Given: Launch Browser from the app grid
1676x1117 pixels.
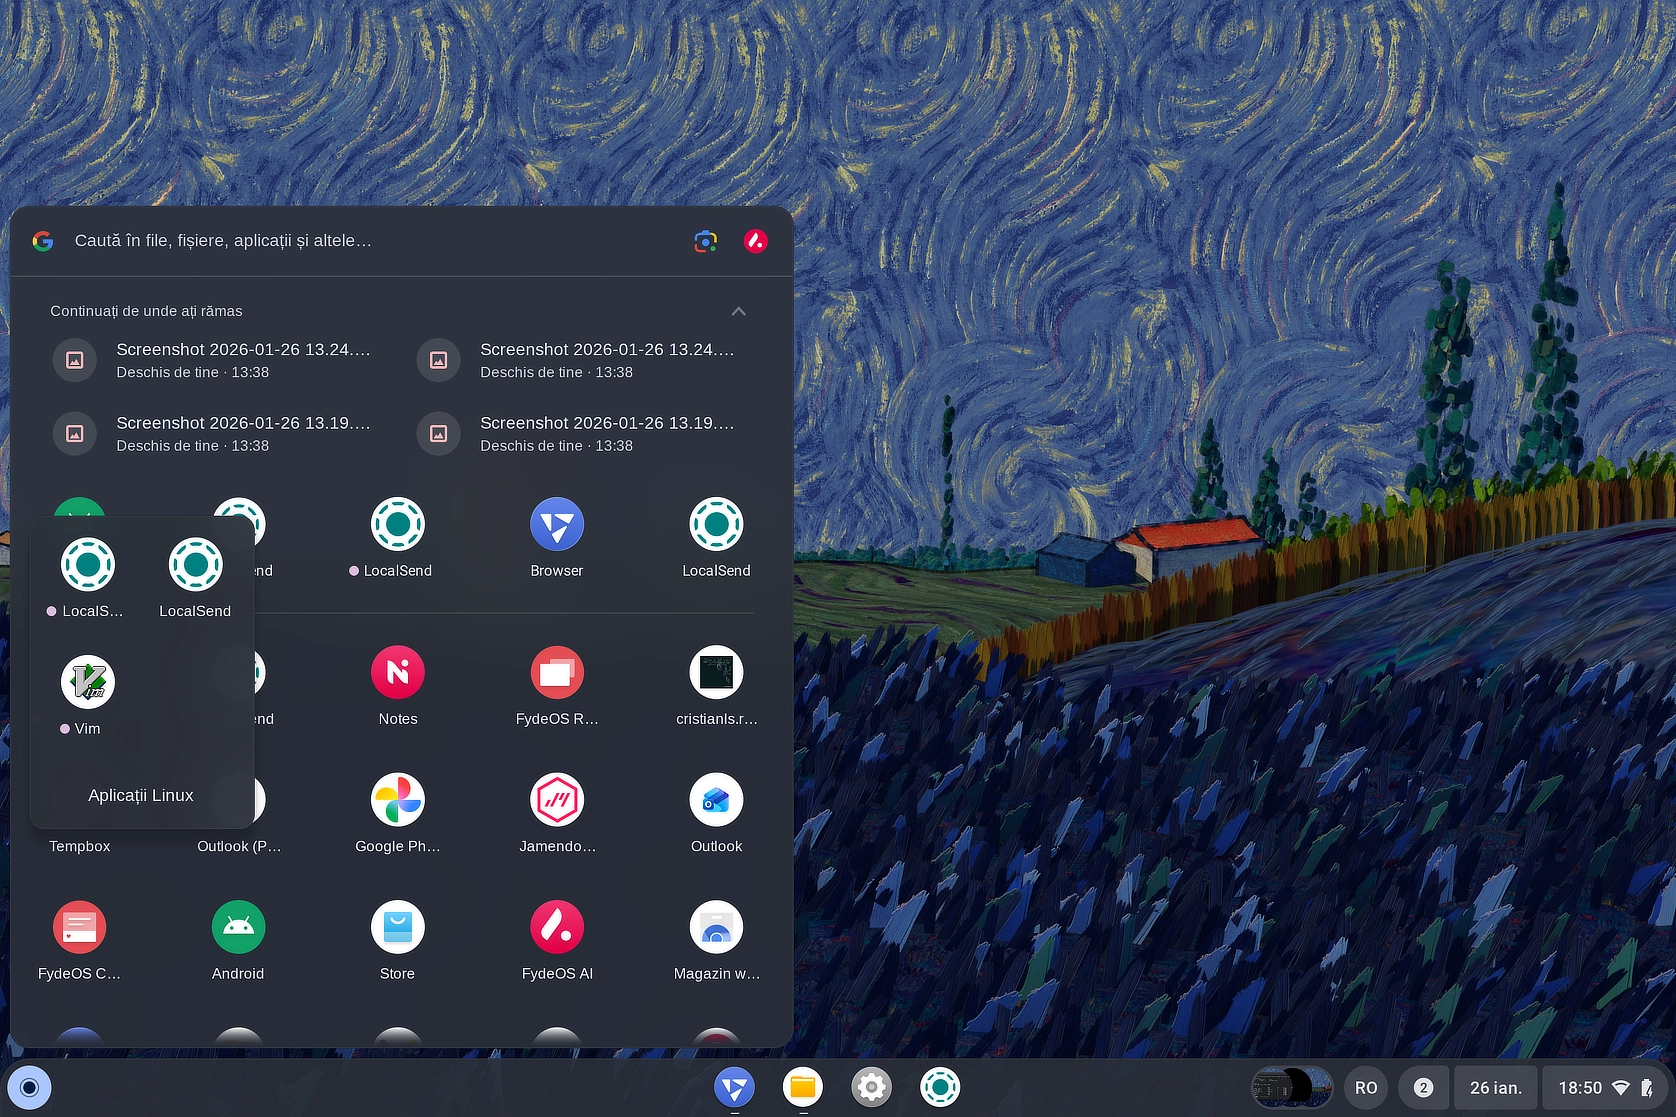Looking at the screenshot, I should tap(557, 525).
